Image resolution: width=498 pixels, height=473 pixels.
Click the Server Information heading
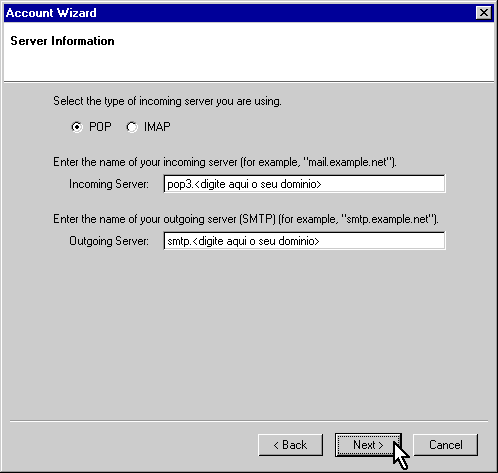click(62, 41)
